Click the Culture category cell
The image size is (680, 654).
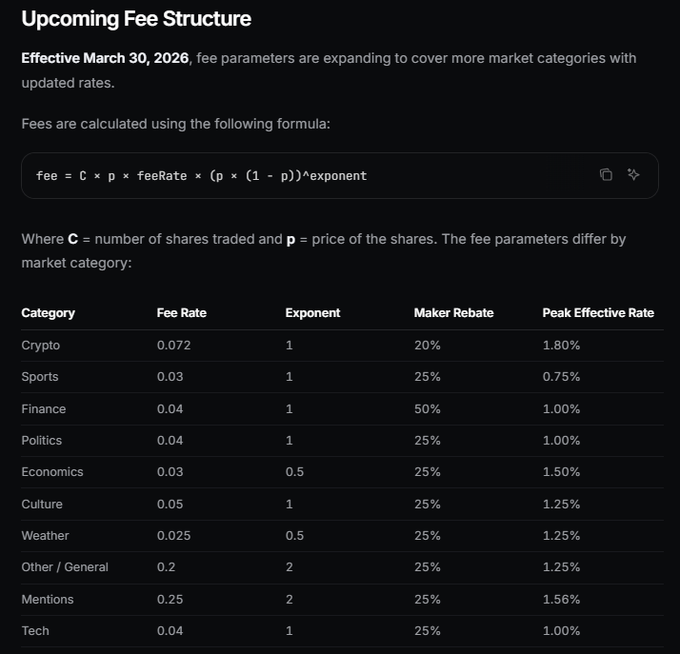tap(42, 504)
